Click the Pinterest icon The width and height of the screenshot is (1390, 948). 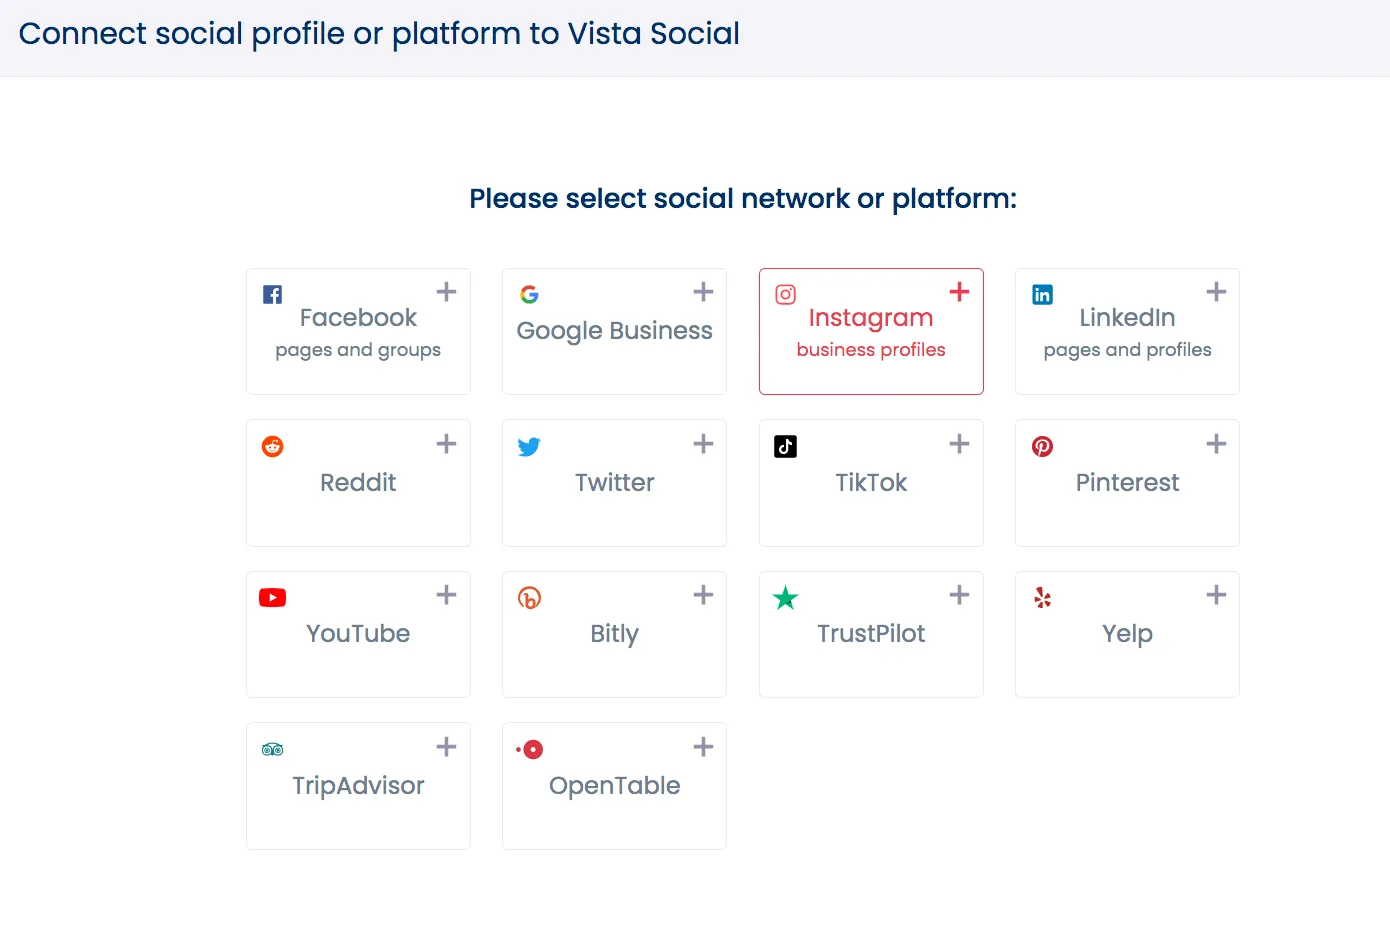point(1042,446)
